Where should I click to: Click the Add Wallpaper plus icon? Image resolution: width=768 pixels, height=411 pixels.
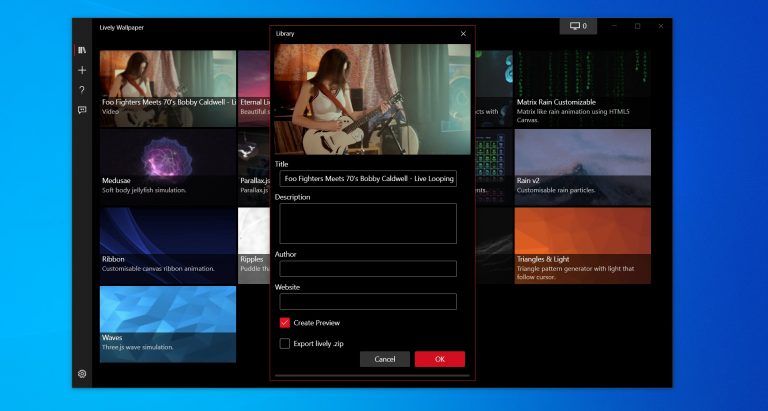[82, 70]
